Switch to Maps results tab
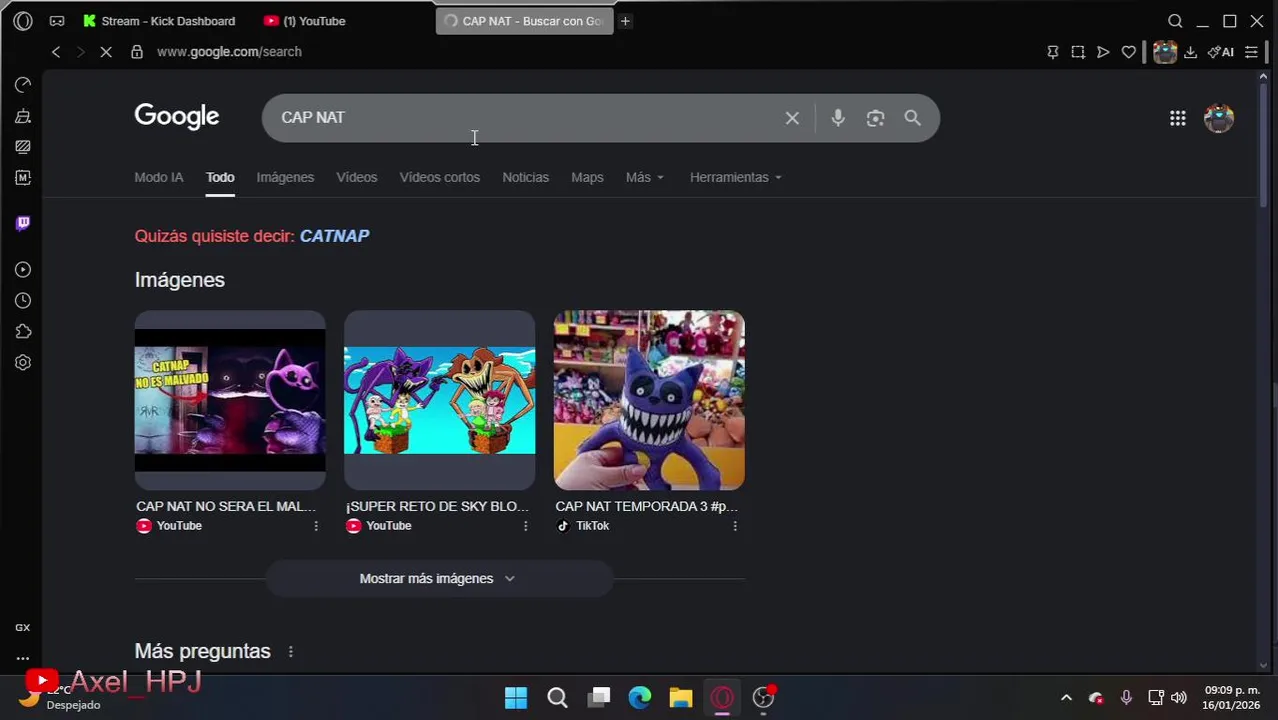This screenshot has width=1278, height=720. click(x=587, y=177)
